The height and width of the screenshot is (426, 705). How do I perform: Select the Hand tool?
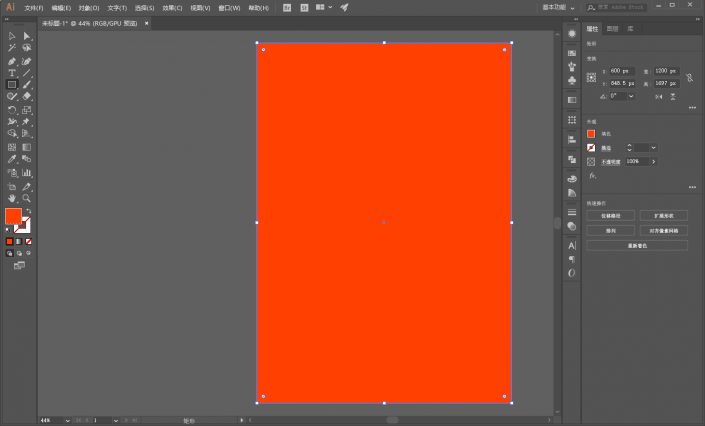click(x=12, y=198)
